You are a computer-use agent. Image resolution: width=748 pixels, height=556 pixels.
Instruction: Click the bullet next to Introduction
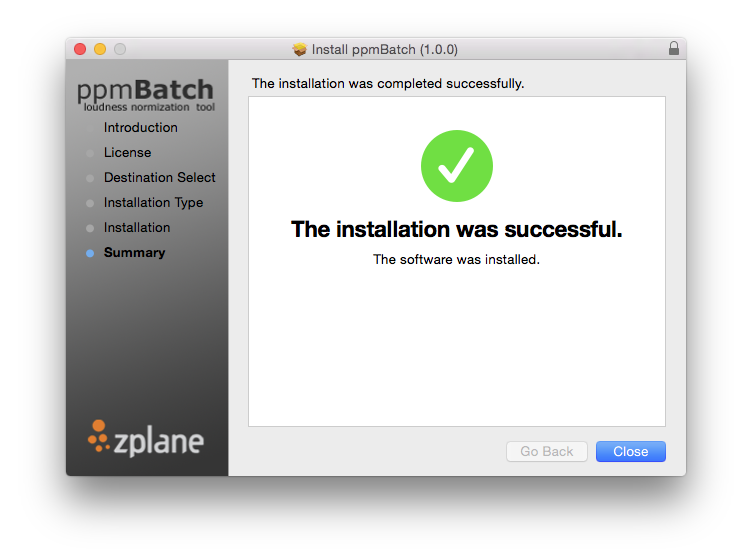[90, 128]
